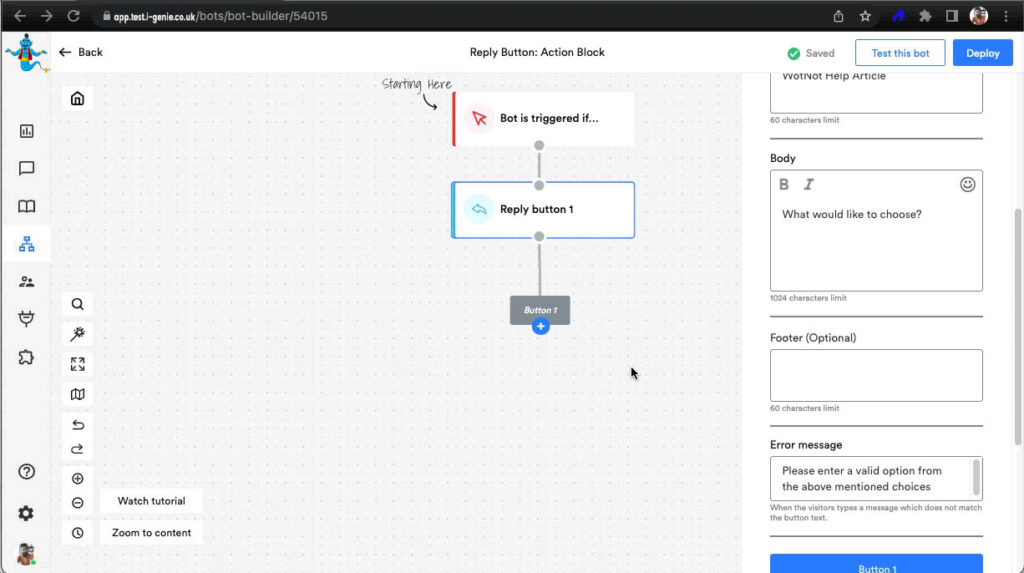Open the chat conversations sidebar item
Screen dimensions: 1024x573
click(x=27, y=169)
